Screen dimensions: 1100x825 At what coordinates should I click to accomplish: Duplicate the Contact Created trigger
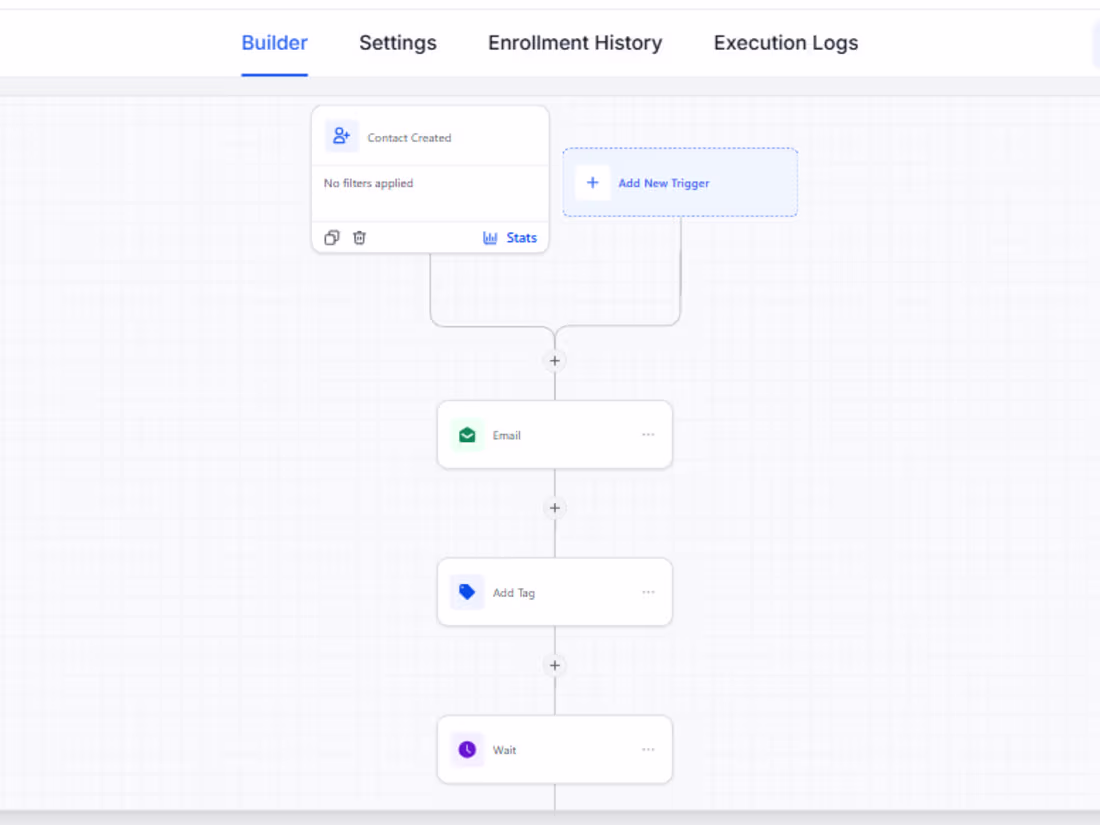(332, 238)
